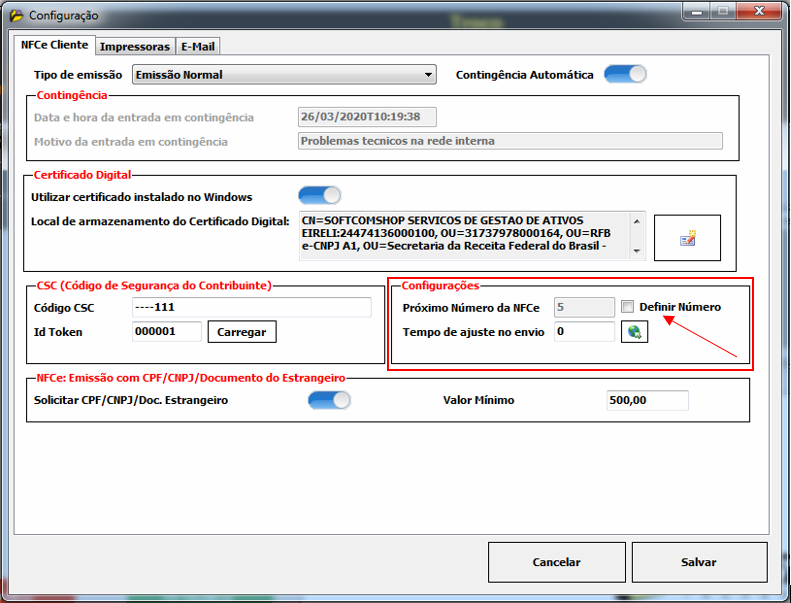Click the Configuração window title icon

(16, 15)
